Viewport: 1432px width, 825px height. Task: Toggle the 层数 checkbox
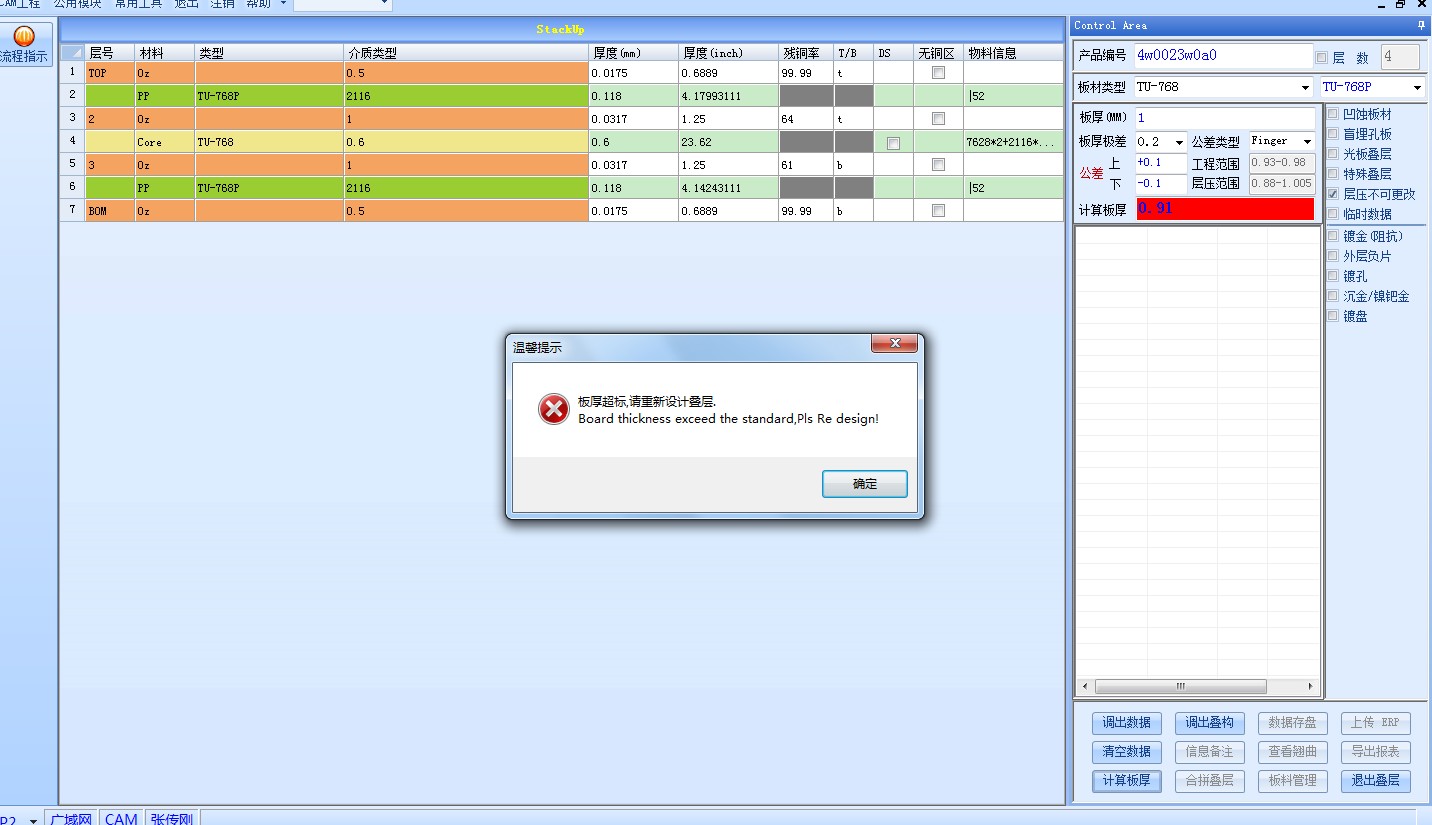point(1322,58)
